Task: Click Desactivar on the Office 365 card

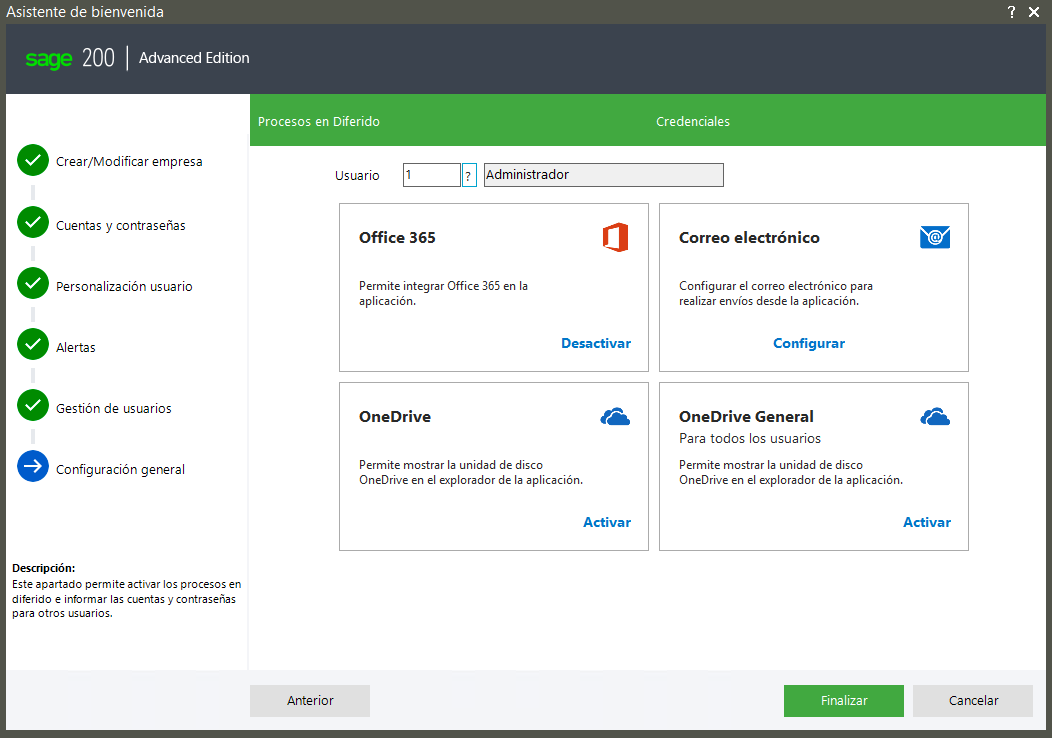Action: pos(596,344)
